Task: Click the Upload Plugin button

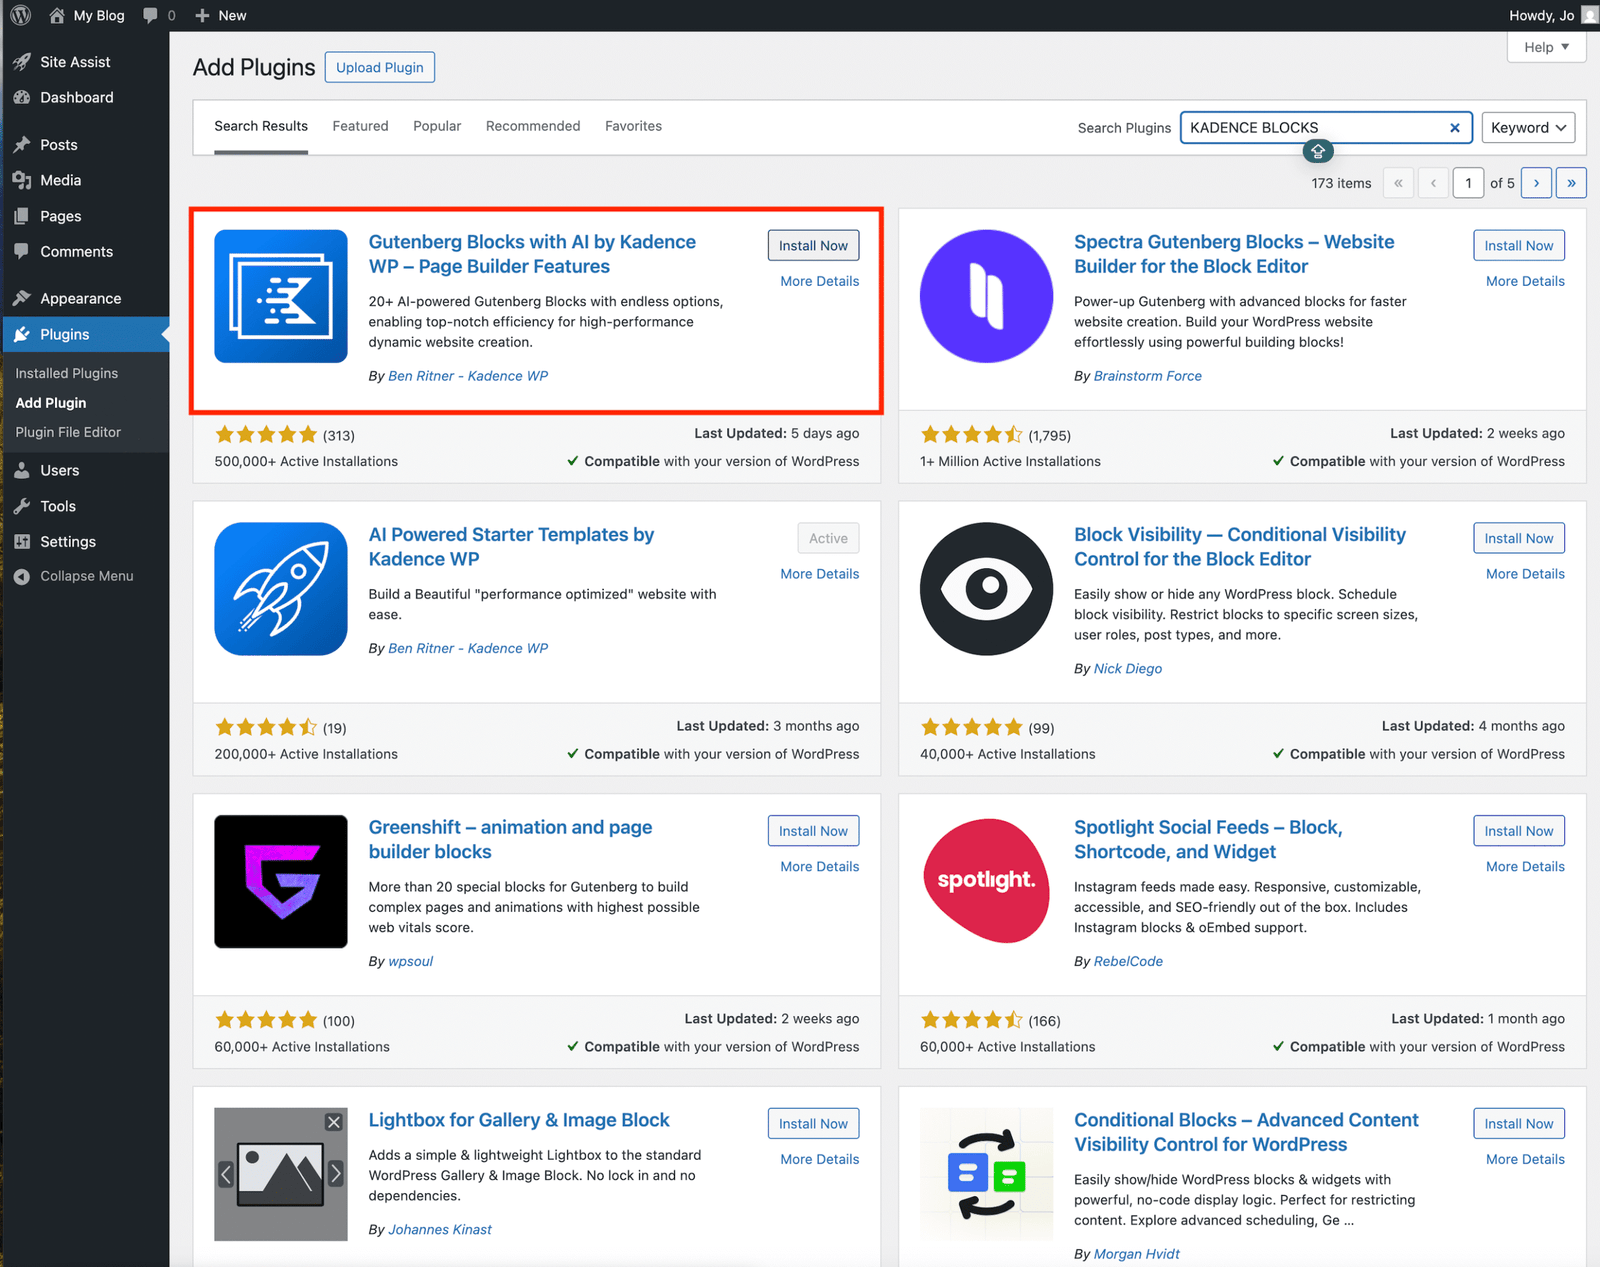Action: click(x=380, y=67)
